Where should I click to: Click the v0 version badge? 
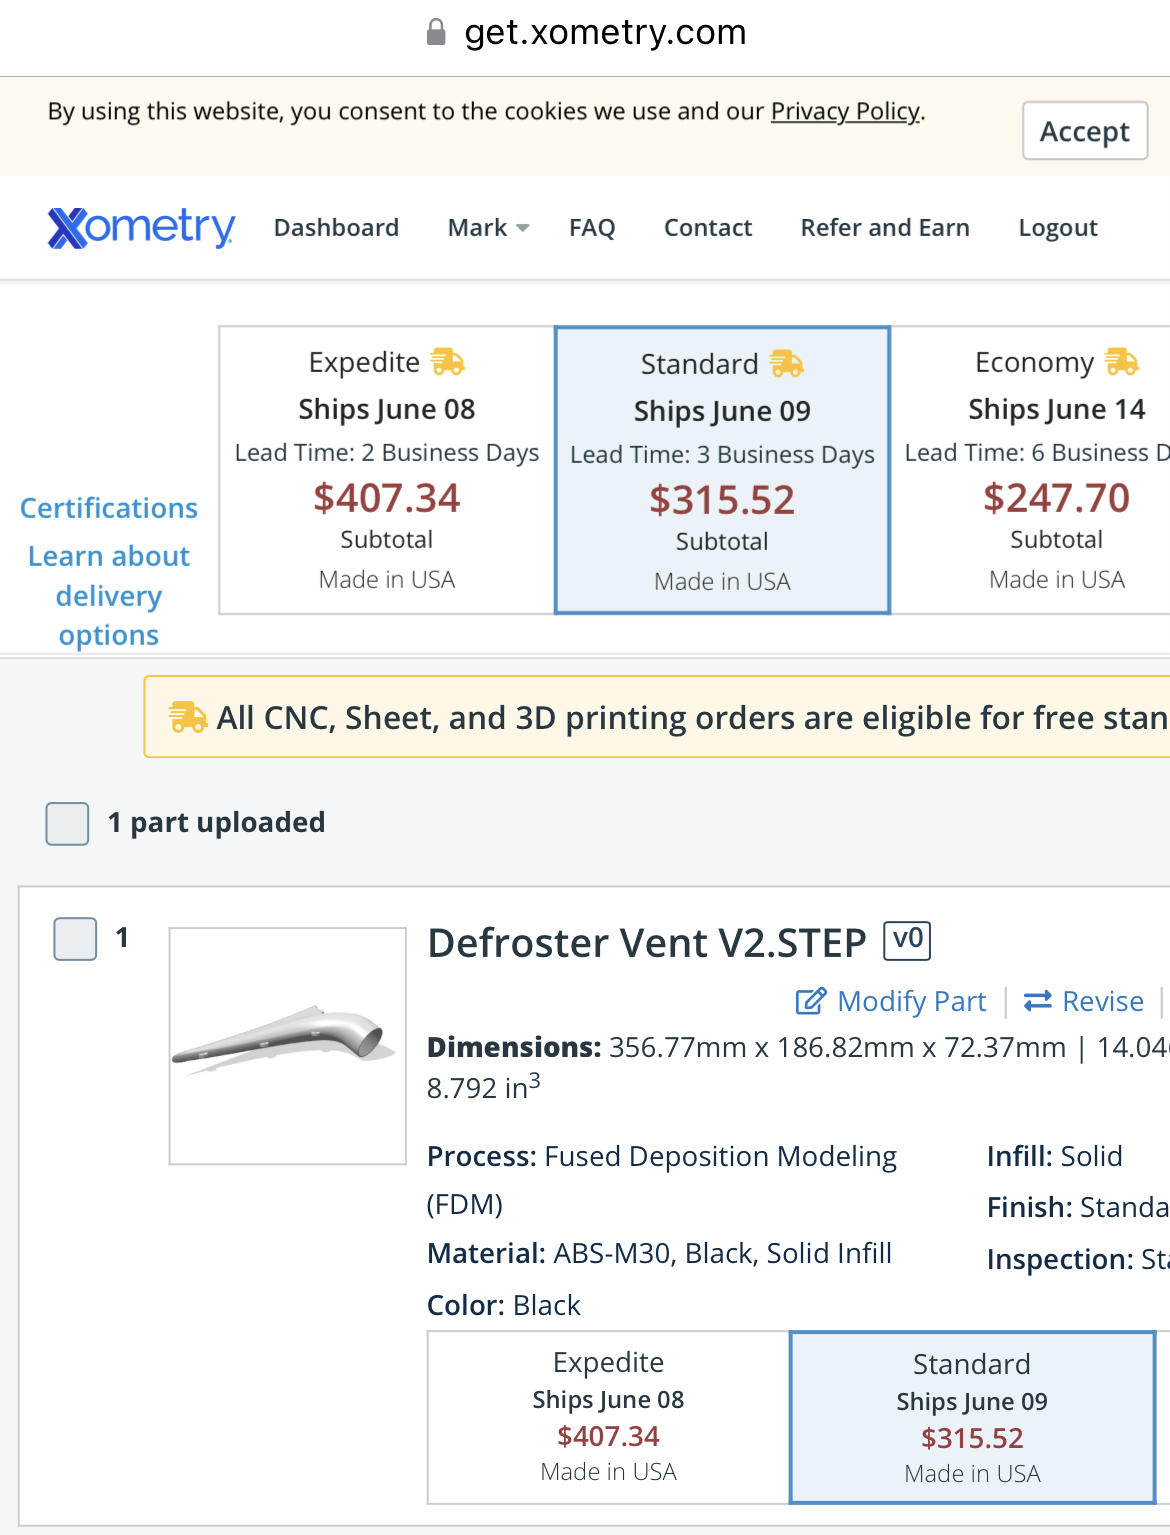(907, 940)
